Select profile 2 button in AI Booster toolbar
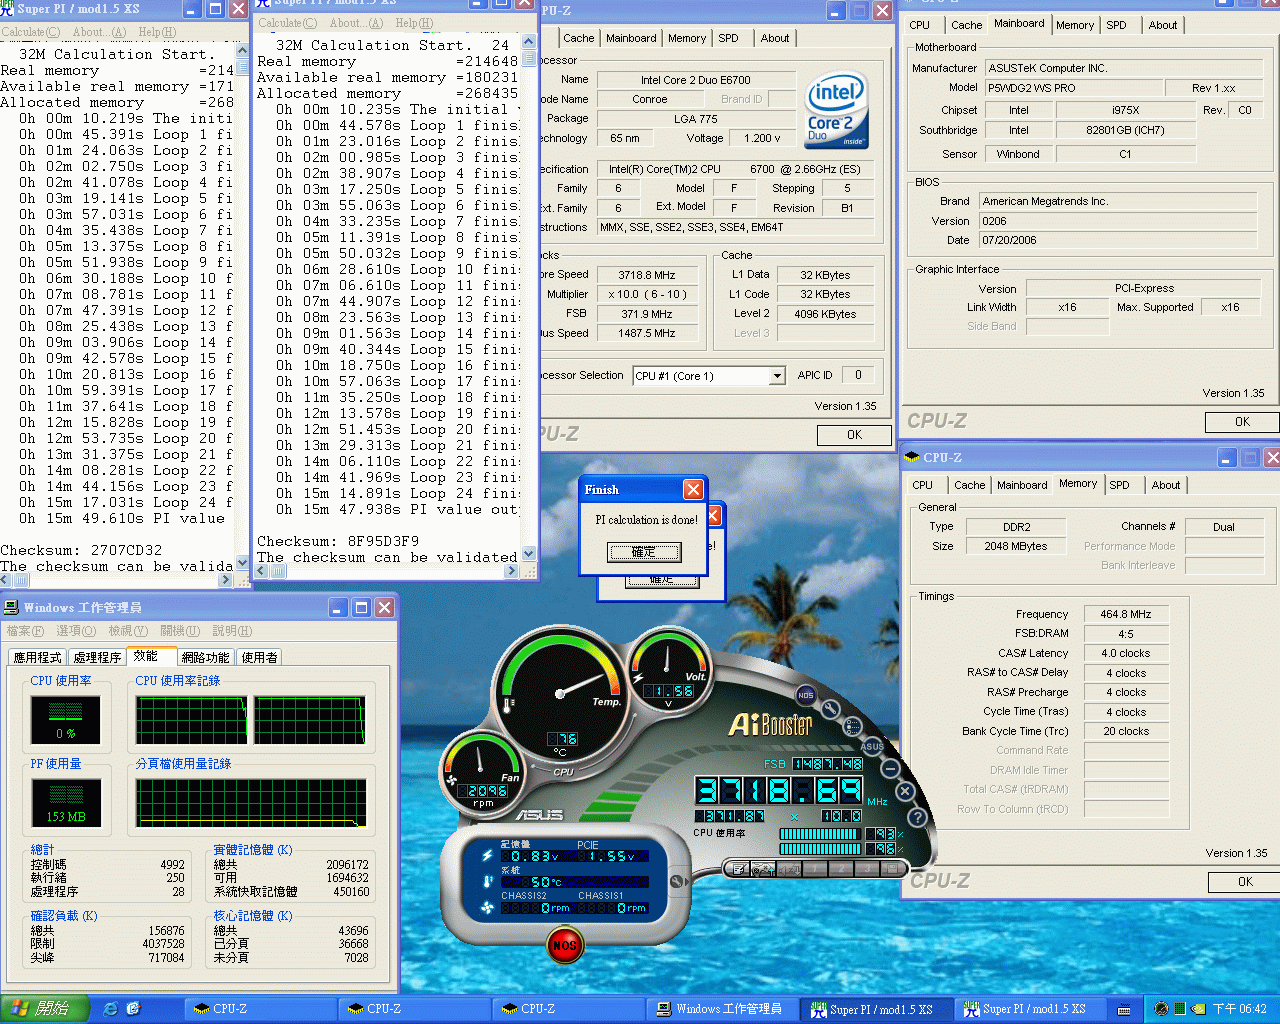The width and height of the screenshot is (1280, 1024). click(841, 869)
